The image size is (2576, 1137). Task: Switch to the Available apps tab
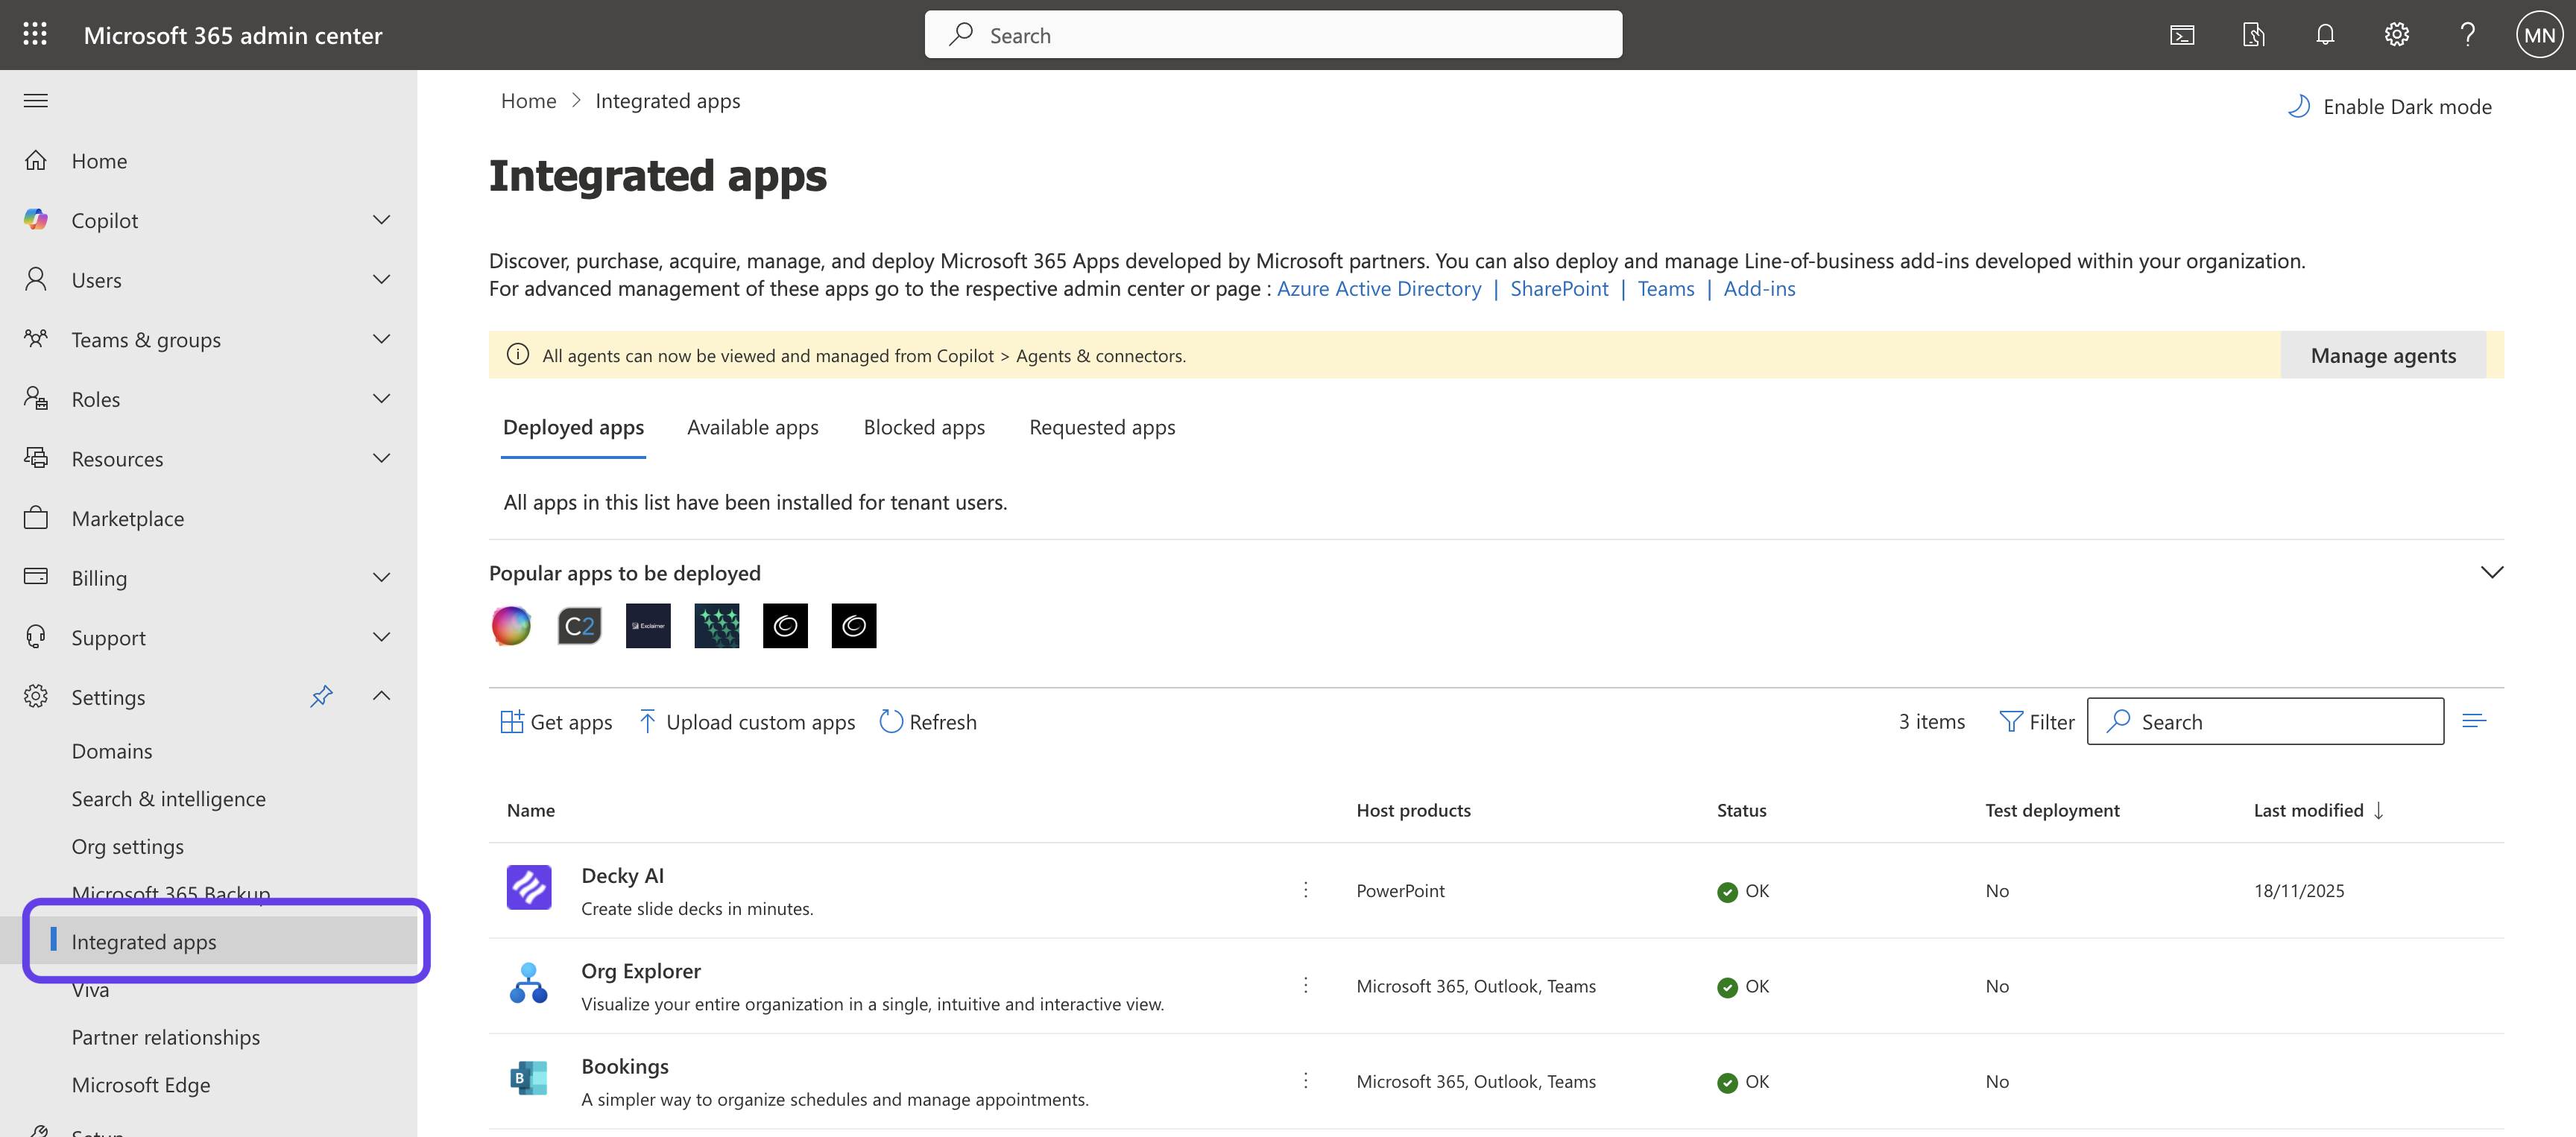coord(752,427)
